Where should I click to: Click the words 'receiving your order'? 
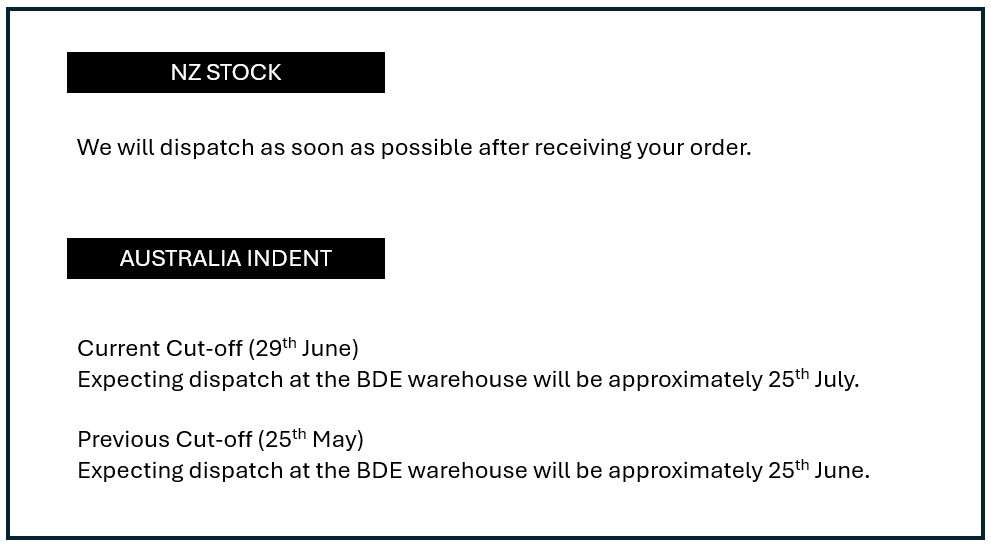click(642, 147)
